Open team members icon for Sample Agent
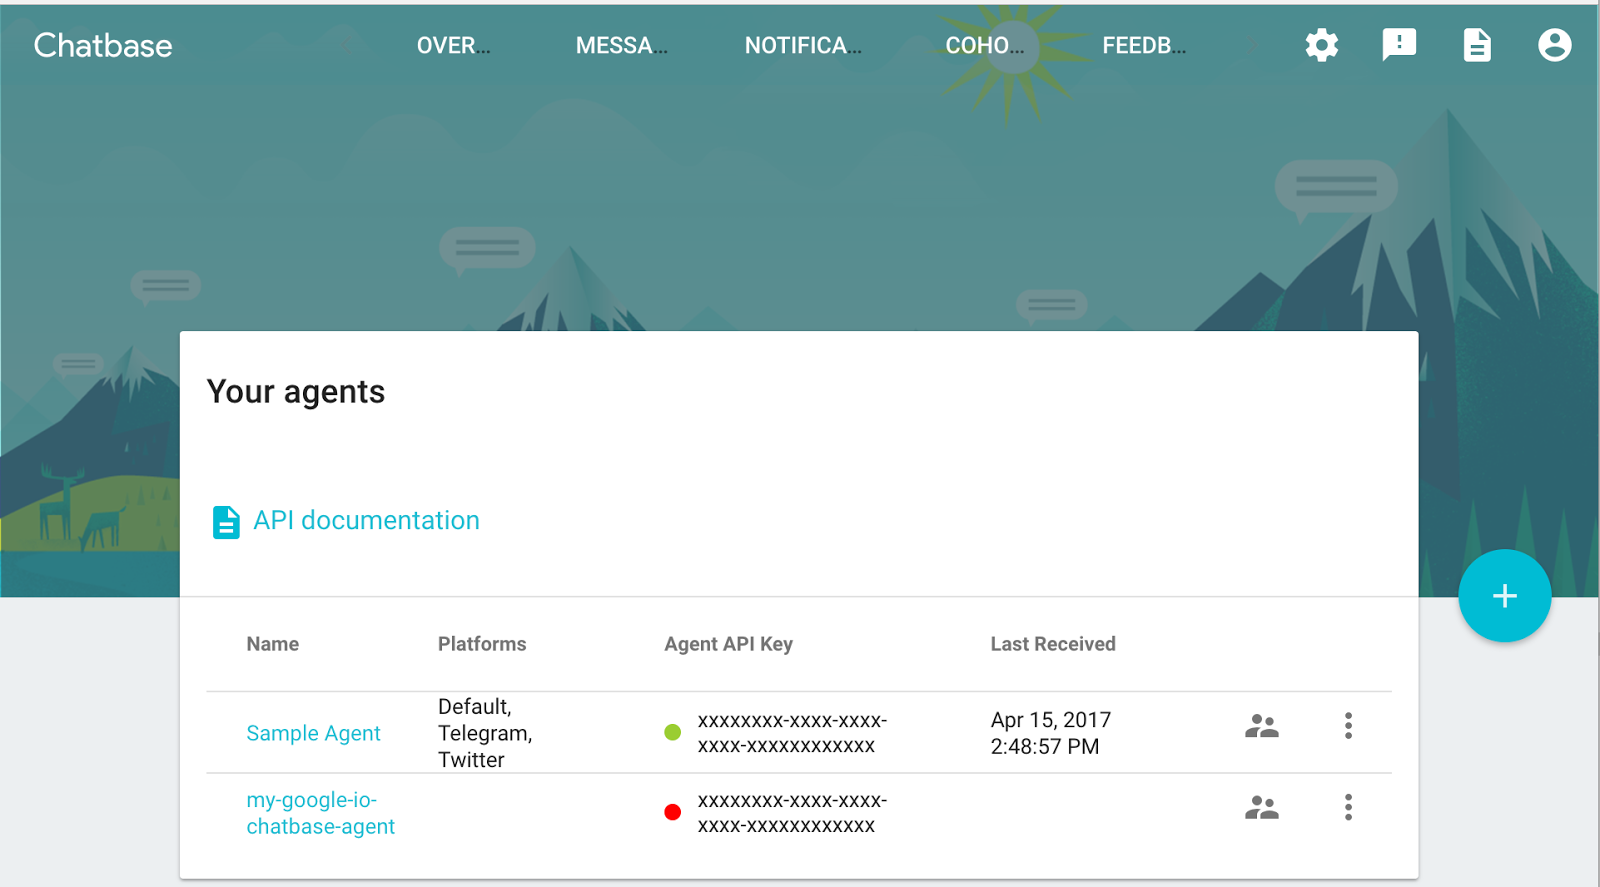1600x887 pixels. click(x=1262, y=726)
